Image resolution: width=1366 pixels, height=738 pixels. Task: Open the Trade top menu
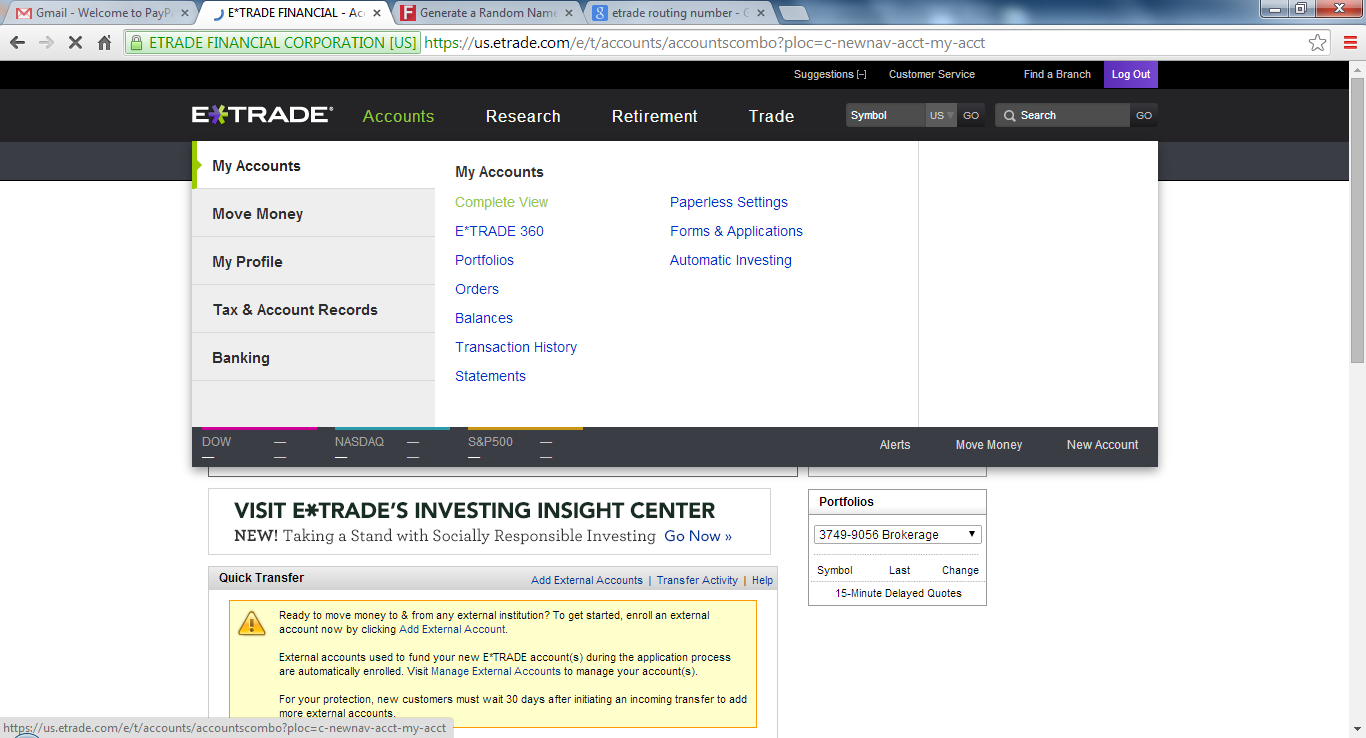771,116
